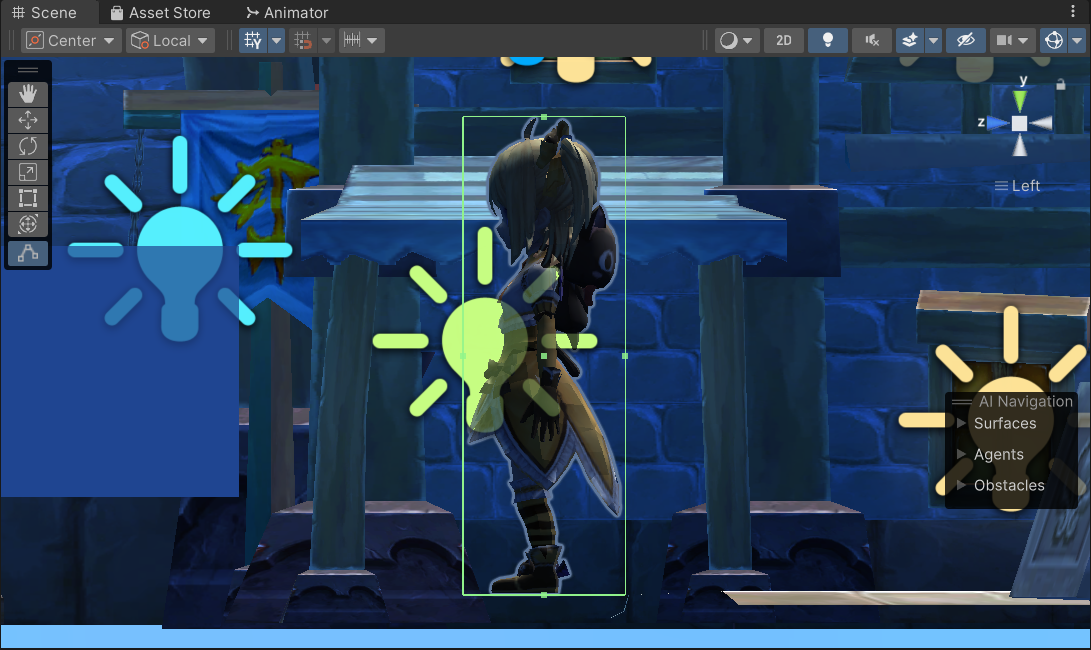This screenshot has width=1091, height=650.
Task: Toggle 2D view mode
Action: [x=784, y=40]
